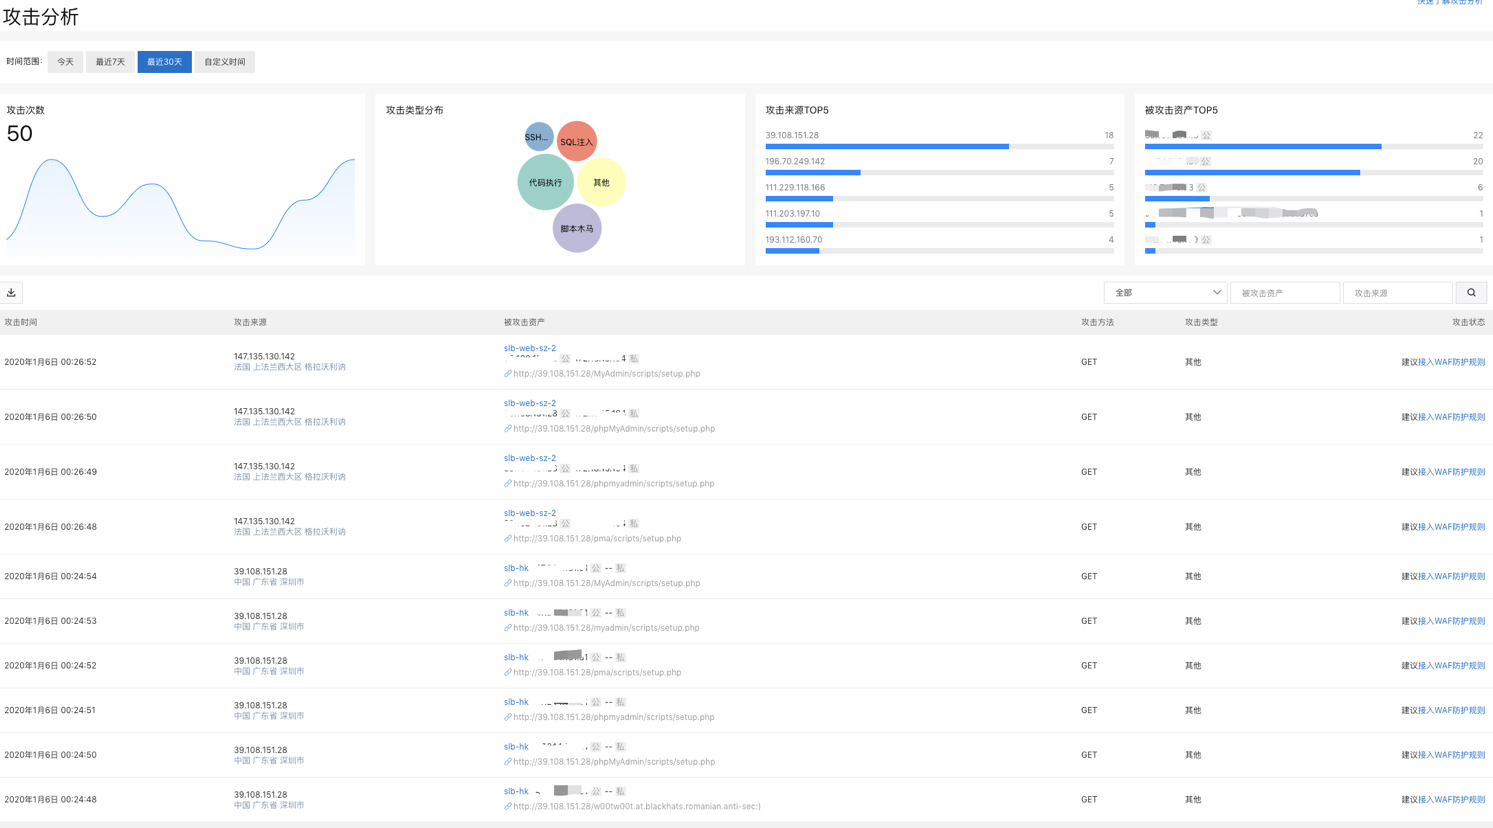Click the purple 脚本木马 bubble in chart
This screenshot has width=1493, height=828.
pos(577,229)
